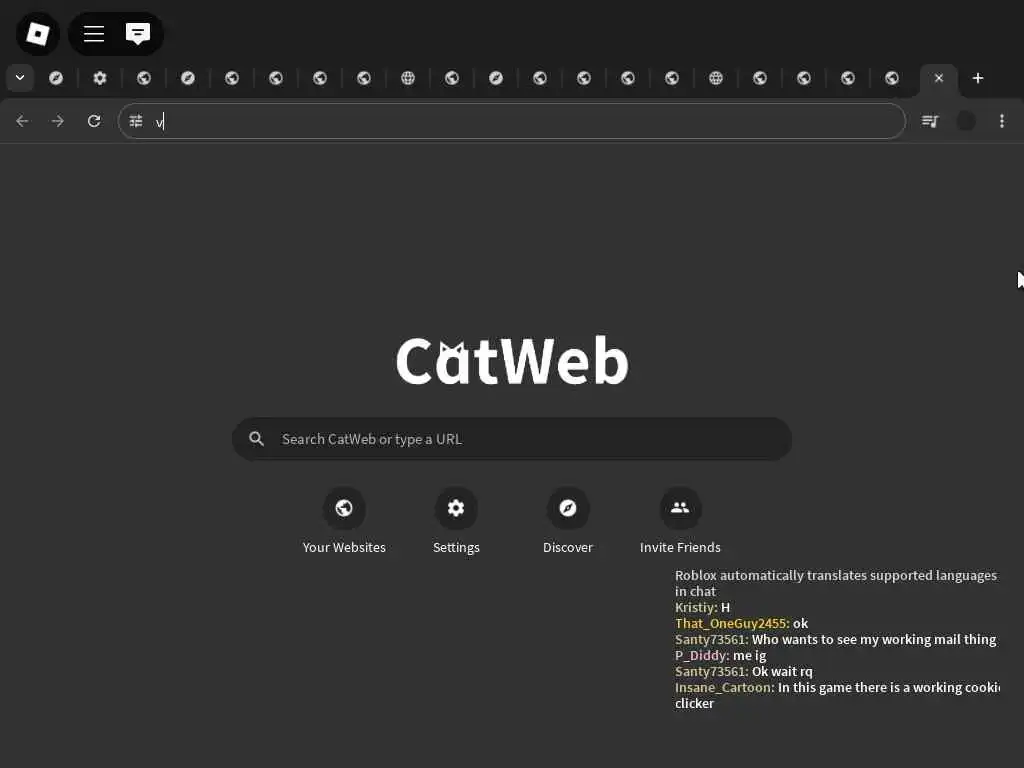The width and height of the screenshot is (1024, 768).
Task: Reload the current page
Action: coord(94,121)
